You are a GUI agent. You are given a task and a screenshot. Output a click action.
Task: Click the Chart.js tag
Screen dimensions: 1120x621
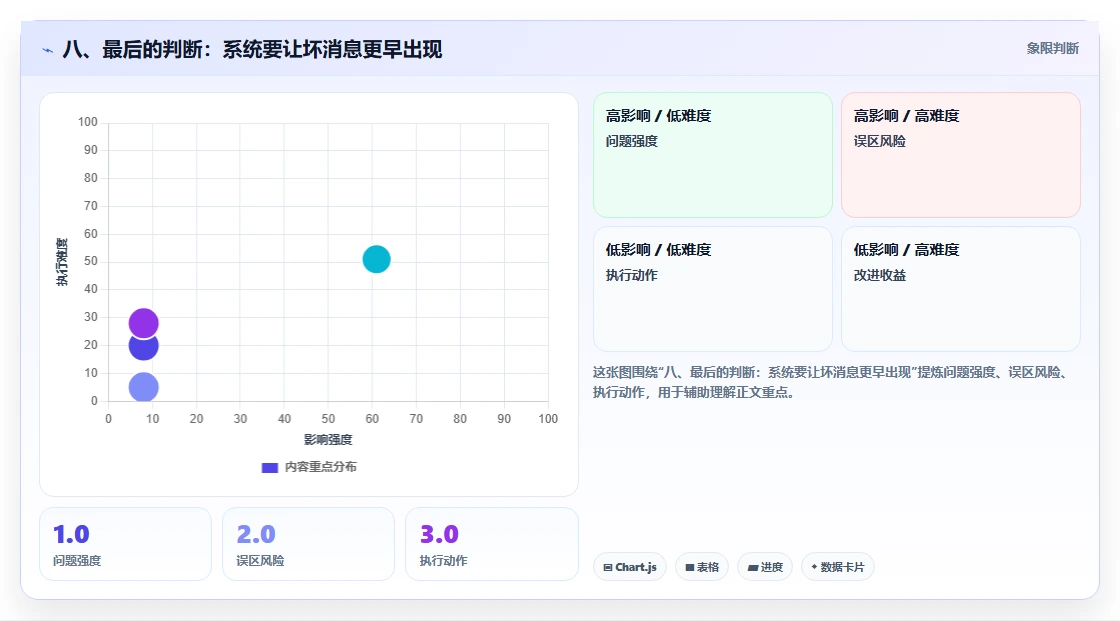click(630, 567)
